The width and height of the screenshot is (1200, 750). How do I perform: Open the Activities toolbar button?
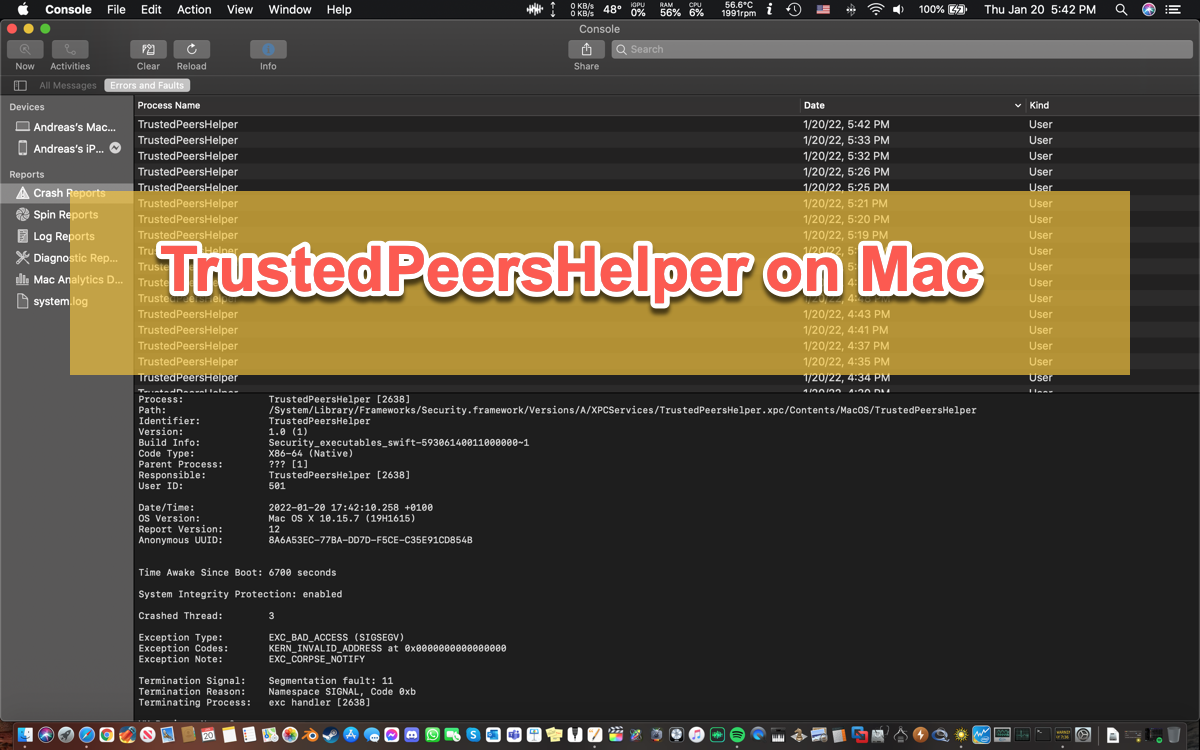pyautogui.click(x=70, y=49)
